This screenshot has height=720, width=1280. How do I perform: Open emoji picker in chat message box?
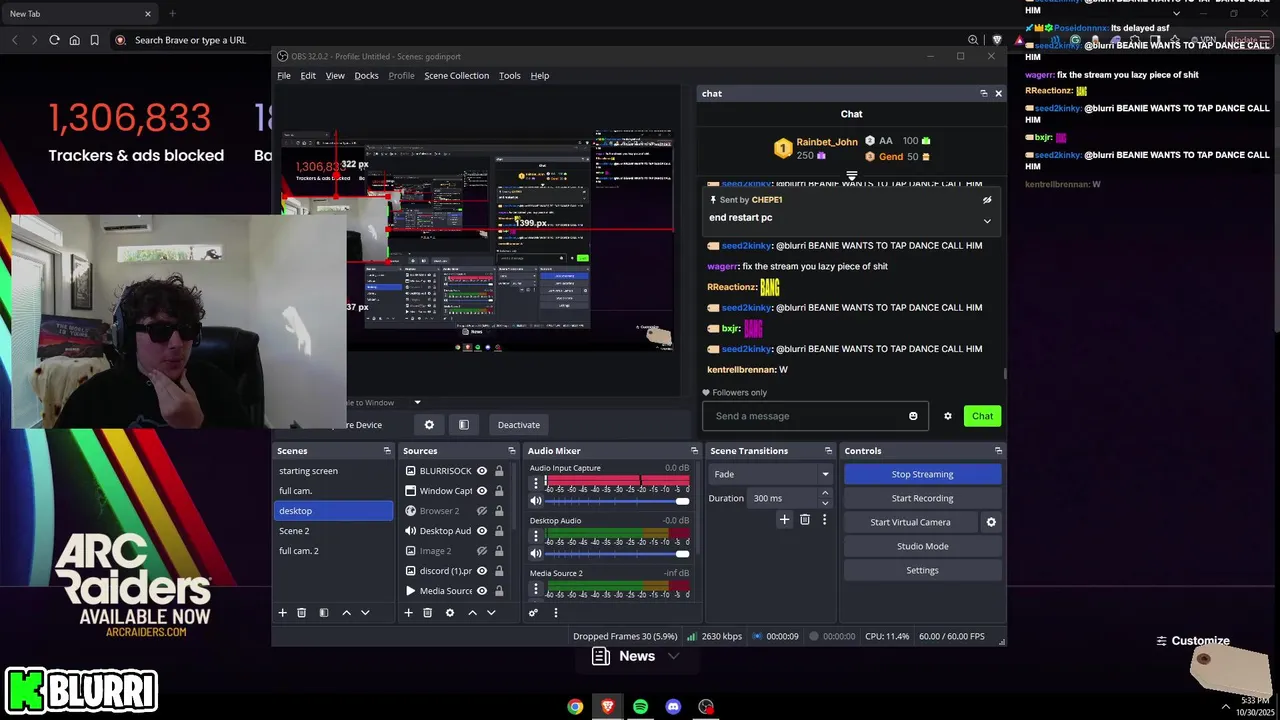point(913,416)
